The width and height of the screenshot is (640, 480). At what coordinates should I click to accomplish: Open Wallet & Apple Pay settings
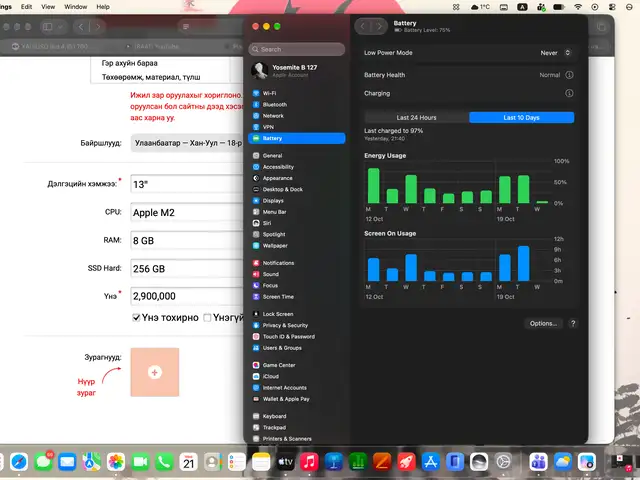tap(297, 399)
